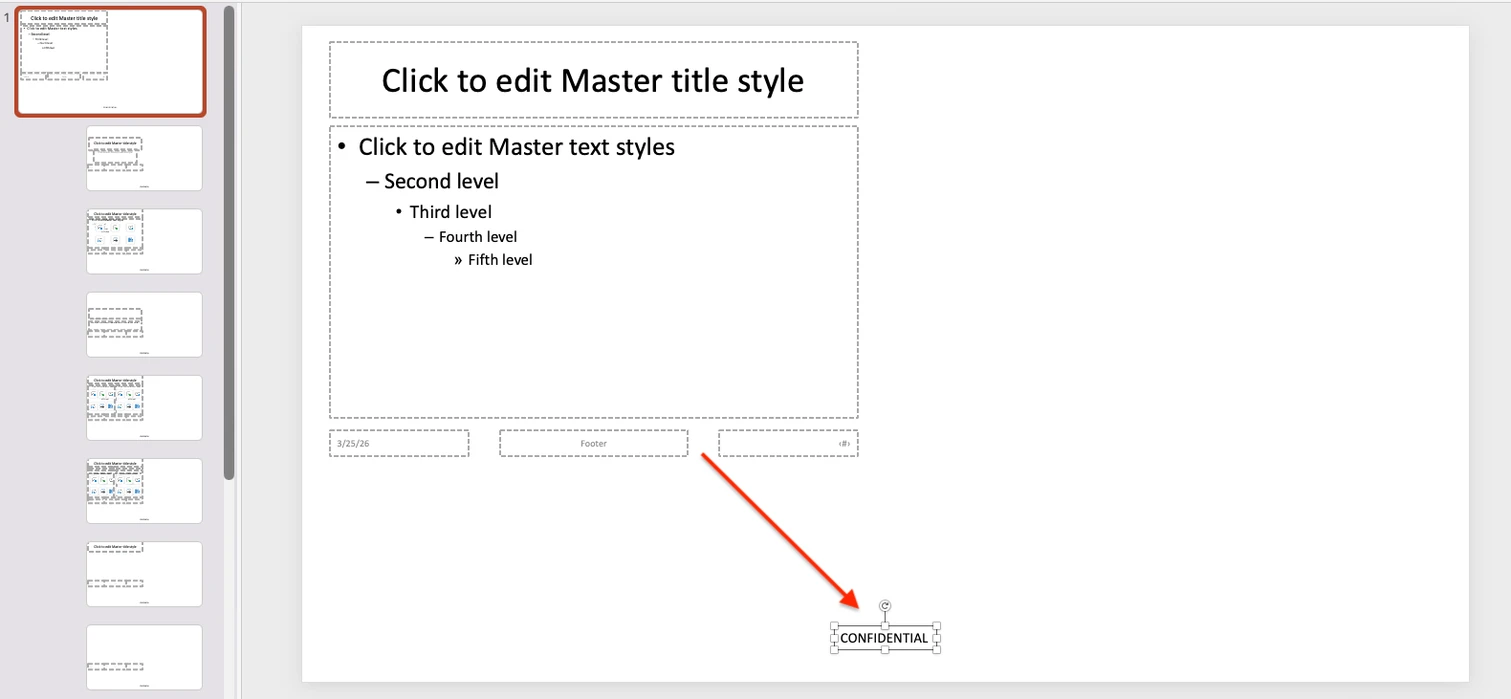Image resolution: width=1511 pixels, height=699 pixels.
Task: Click the date placeholder showing 3/25/26
Action: click(x=399, y=442)
